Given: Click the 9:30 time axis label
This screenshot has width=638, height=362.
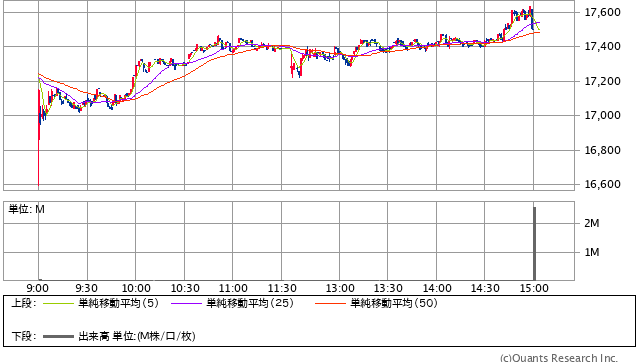Looking at the screenshot, I should [x=86, y=288].
